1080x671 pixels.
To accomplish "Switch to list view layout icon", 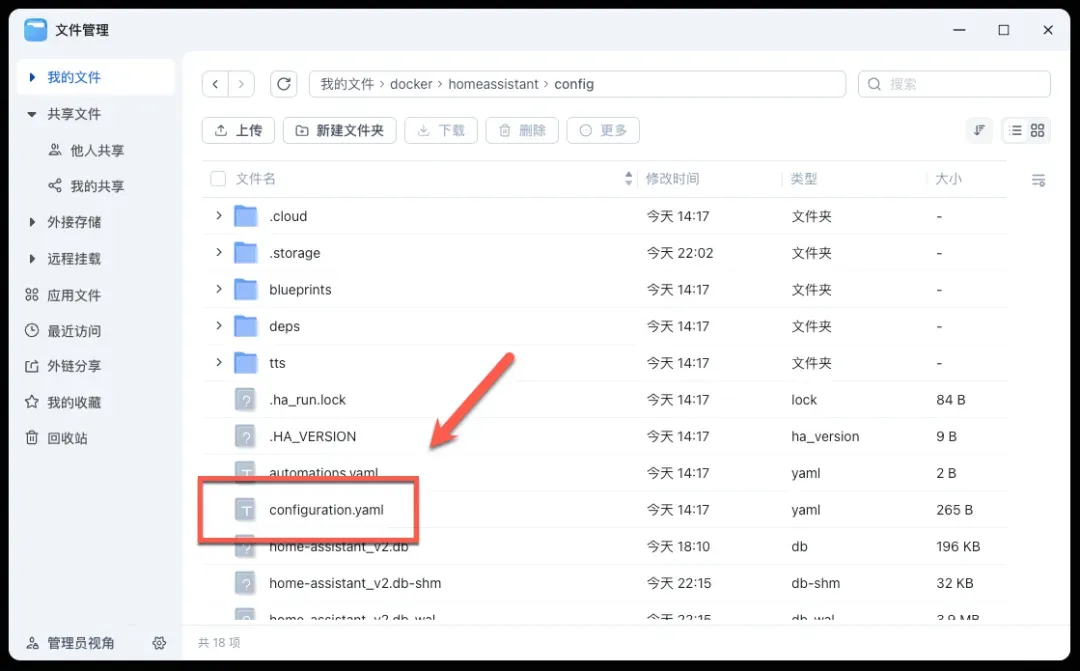I will (1015, 131).
